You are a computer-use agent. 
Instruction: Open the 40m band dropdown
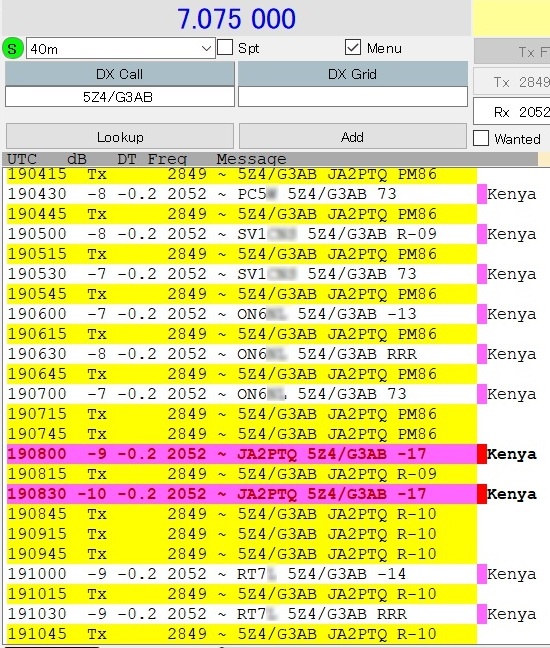point(121,48)
